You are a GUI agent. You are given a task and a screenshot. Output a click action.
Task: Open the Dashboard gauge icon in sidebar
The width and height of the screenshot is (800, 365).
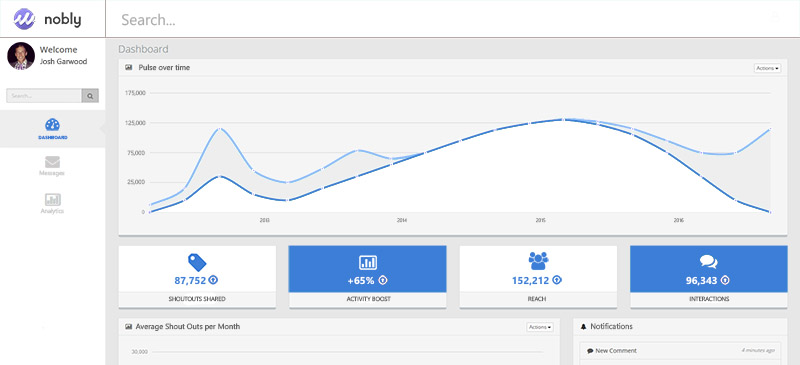(53, 125)
